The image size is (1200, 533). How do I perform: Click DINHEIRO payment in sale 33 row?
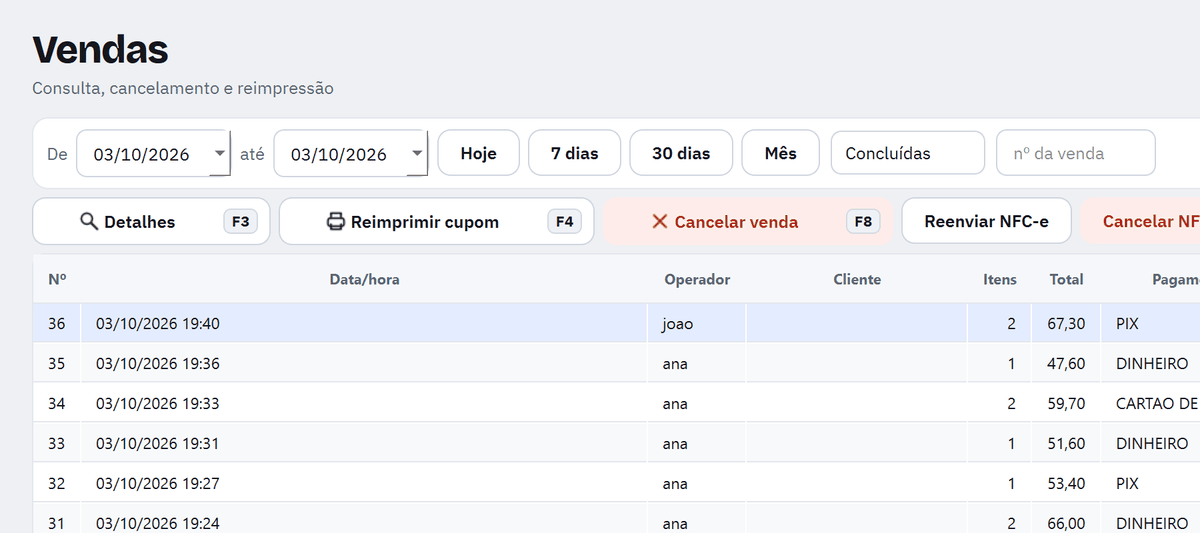click(1152, 443)
